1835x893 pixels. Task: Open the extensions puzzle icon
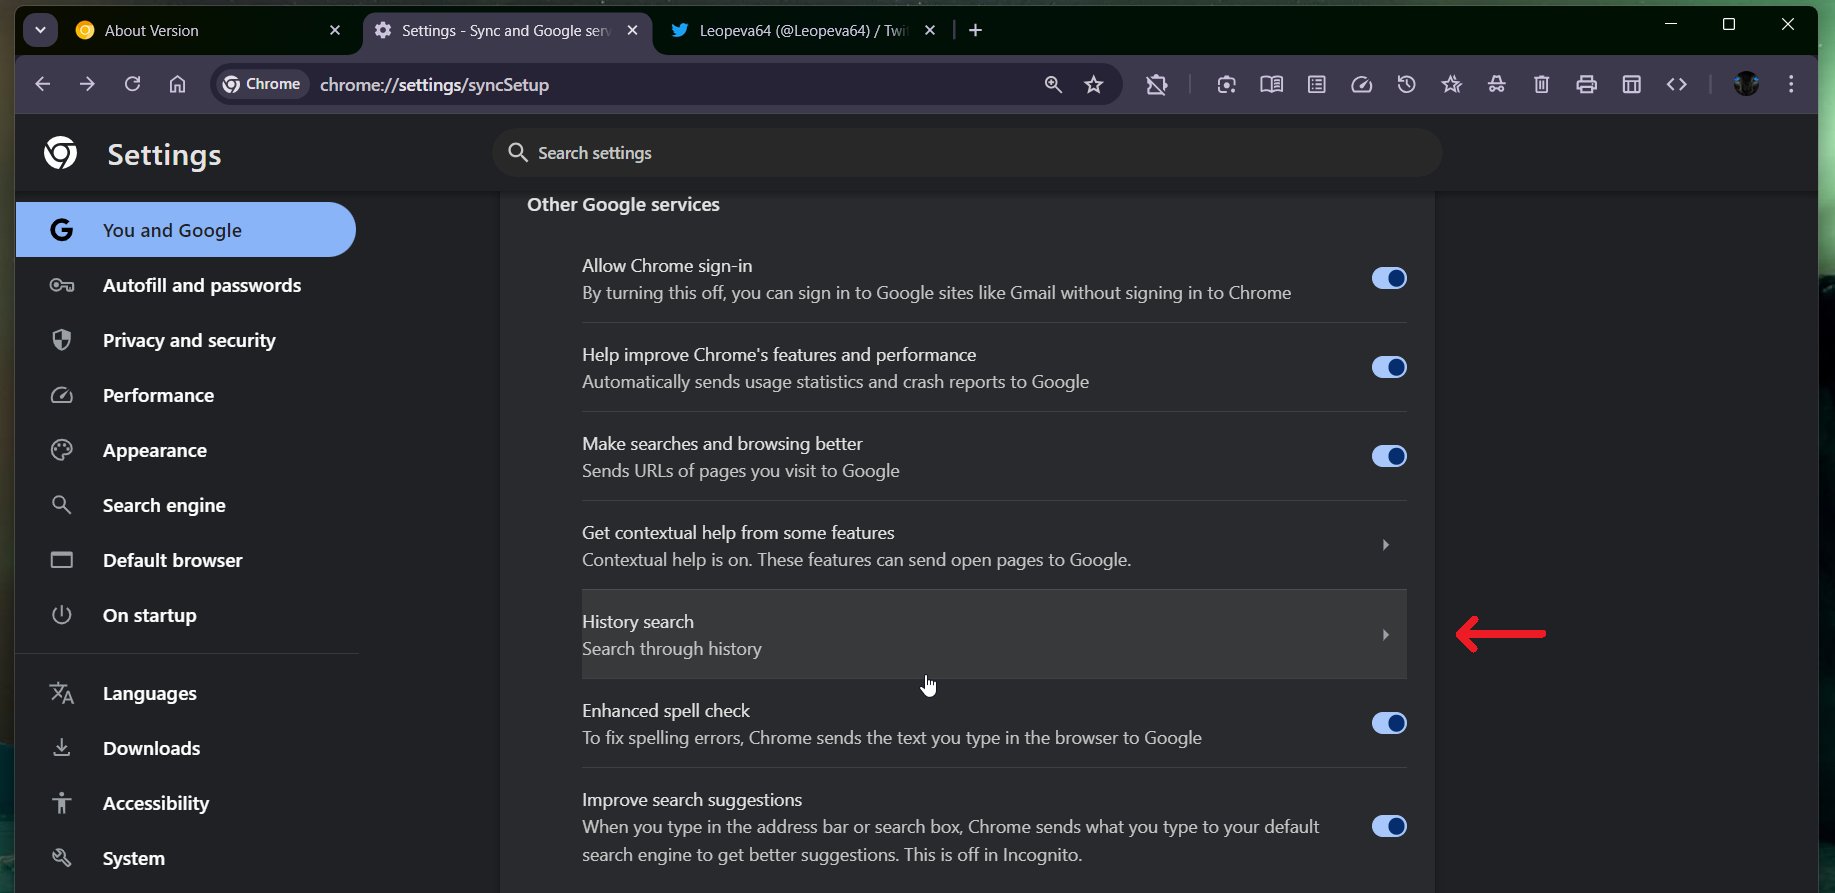coord(1157,85)
